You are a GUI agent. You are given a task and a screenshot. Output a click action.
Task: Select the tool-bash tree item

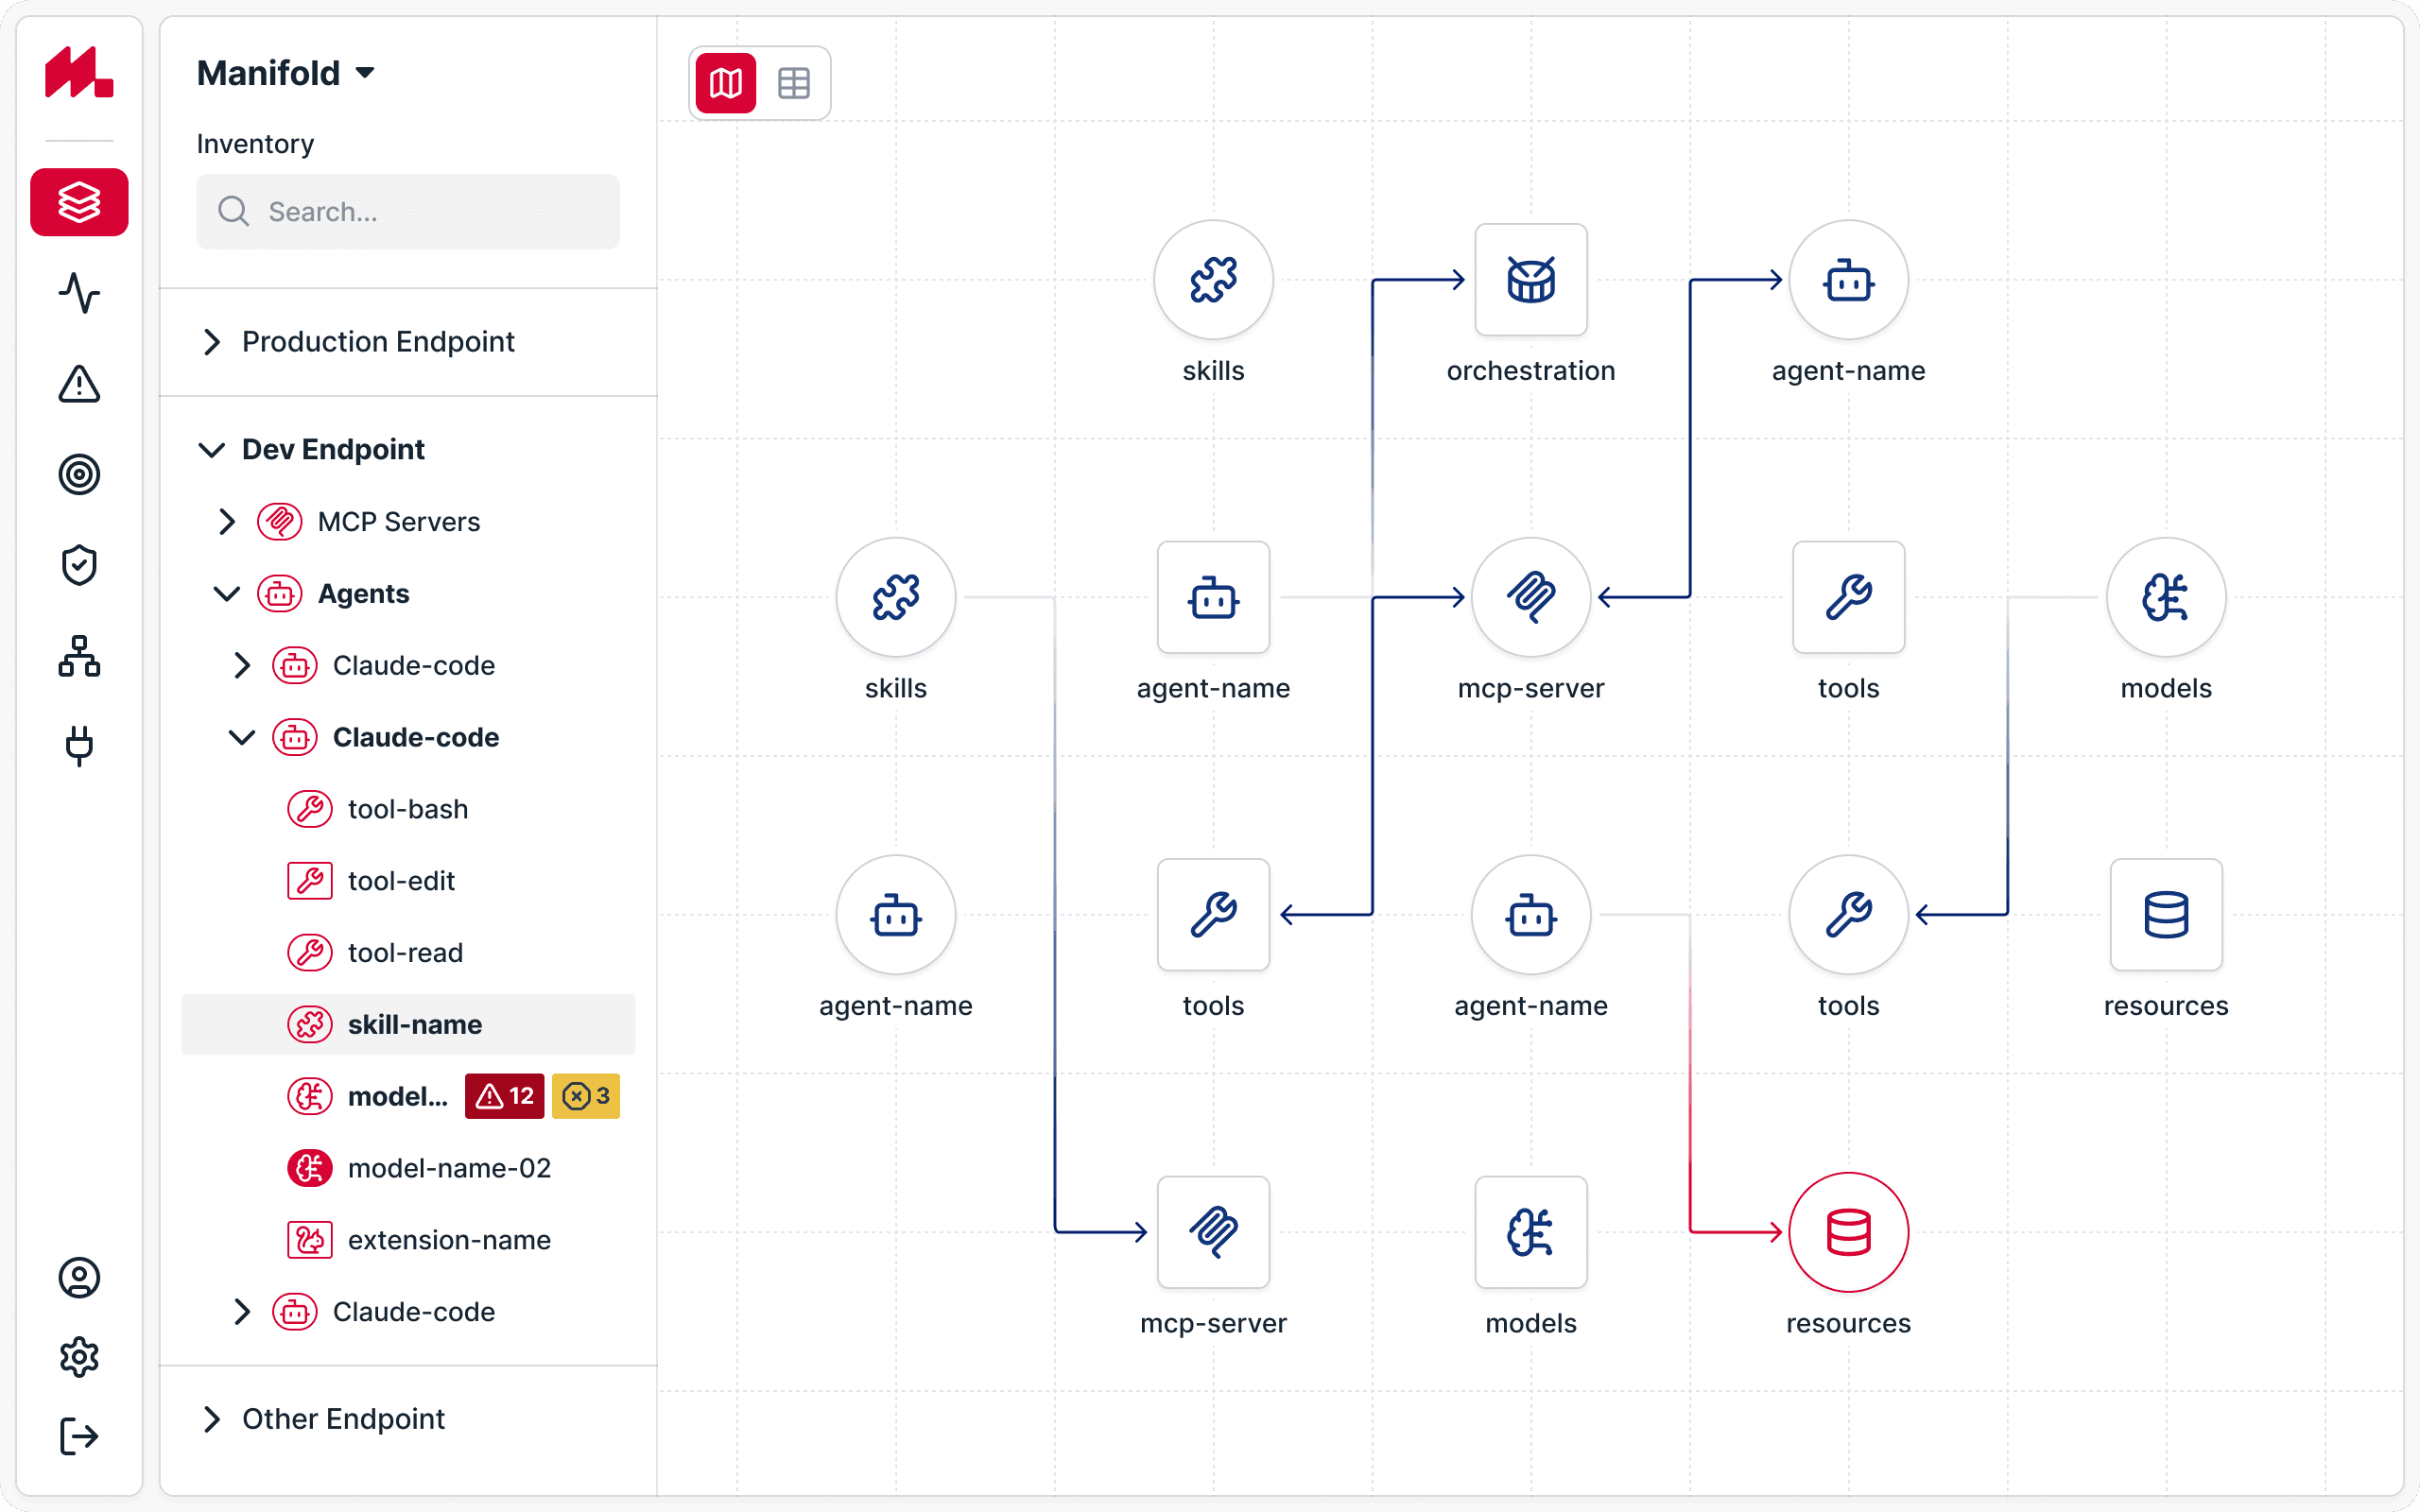[407, 809]
